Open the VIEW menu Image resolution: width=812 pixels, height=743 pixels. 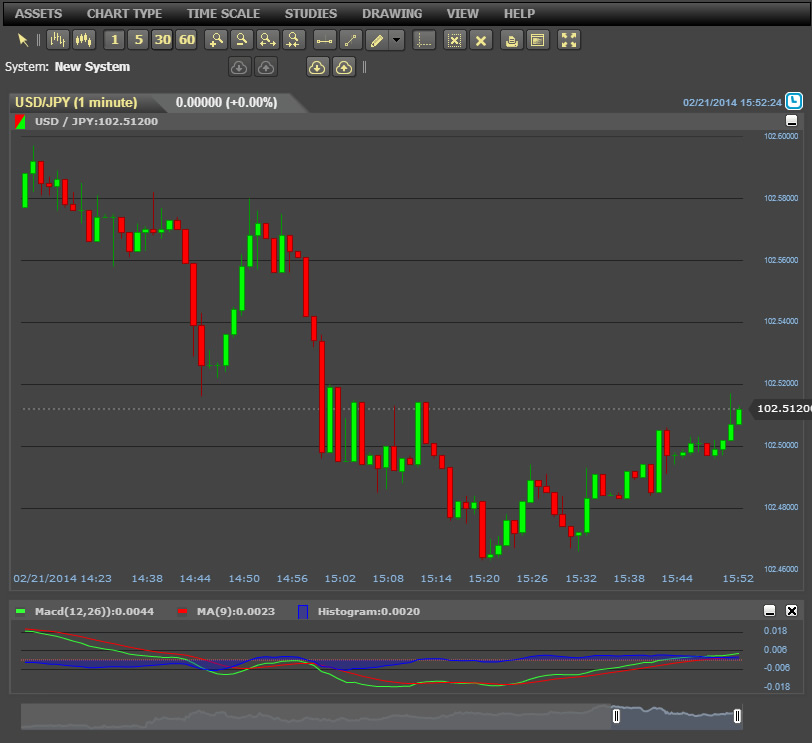tap(462, 14)
